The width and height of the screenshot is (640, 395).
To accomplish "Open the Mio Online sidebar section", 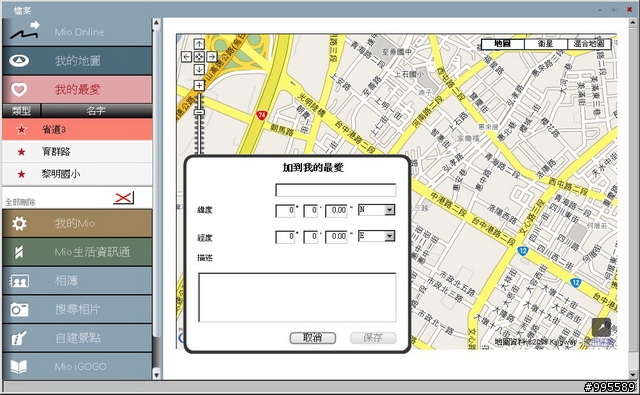I will (x=77, y=32).
